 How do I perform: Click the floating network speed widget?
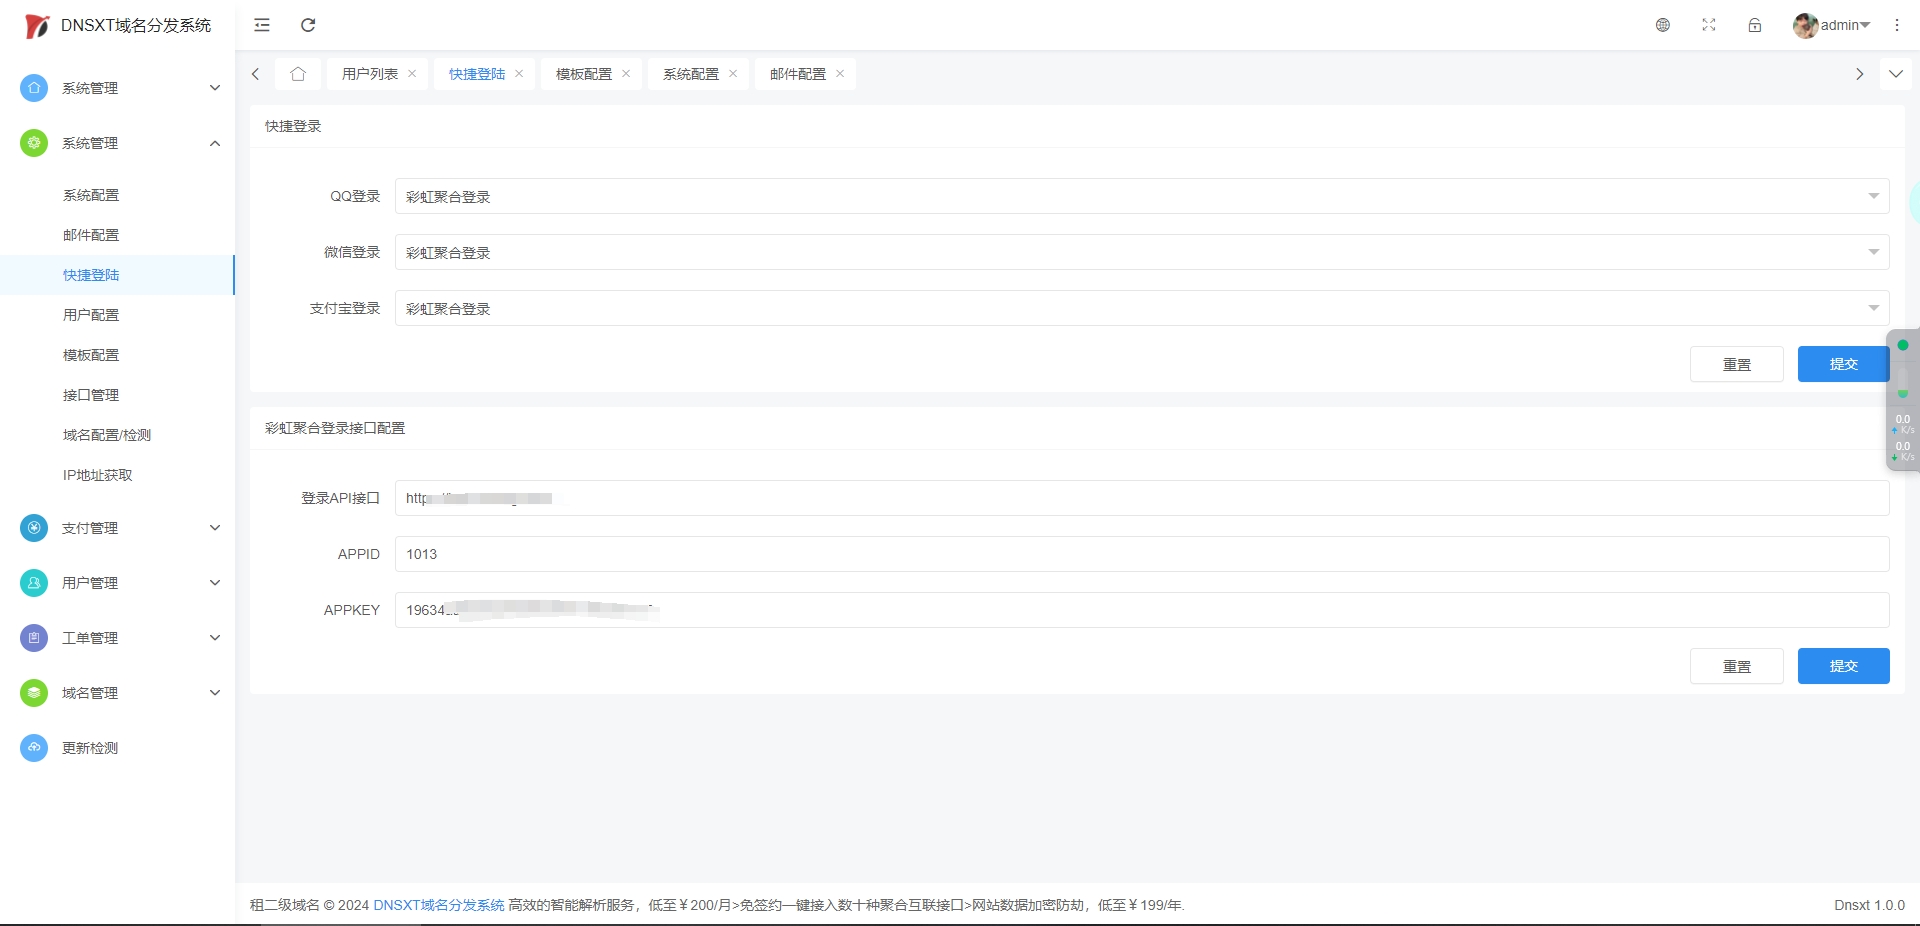1902,400
